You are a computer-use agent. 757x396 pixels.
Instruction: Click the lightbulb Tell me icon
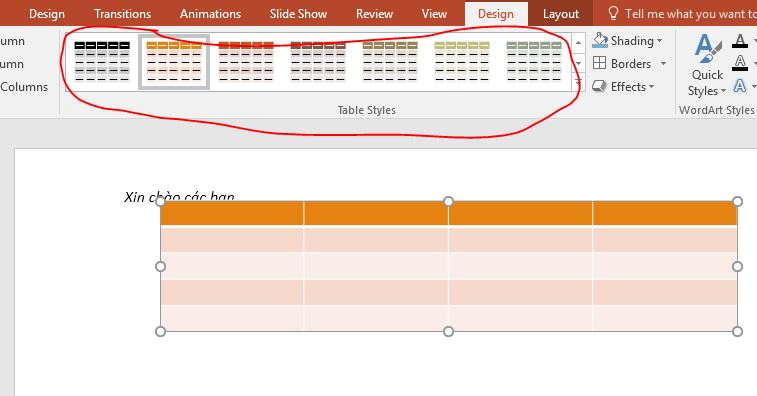[613, 13]
